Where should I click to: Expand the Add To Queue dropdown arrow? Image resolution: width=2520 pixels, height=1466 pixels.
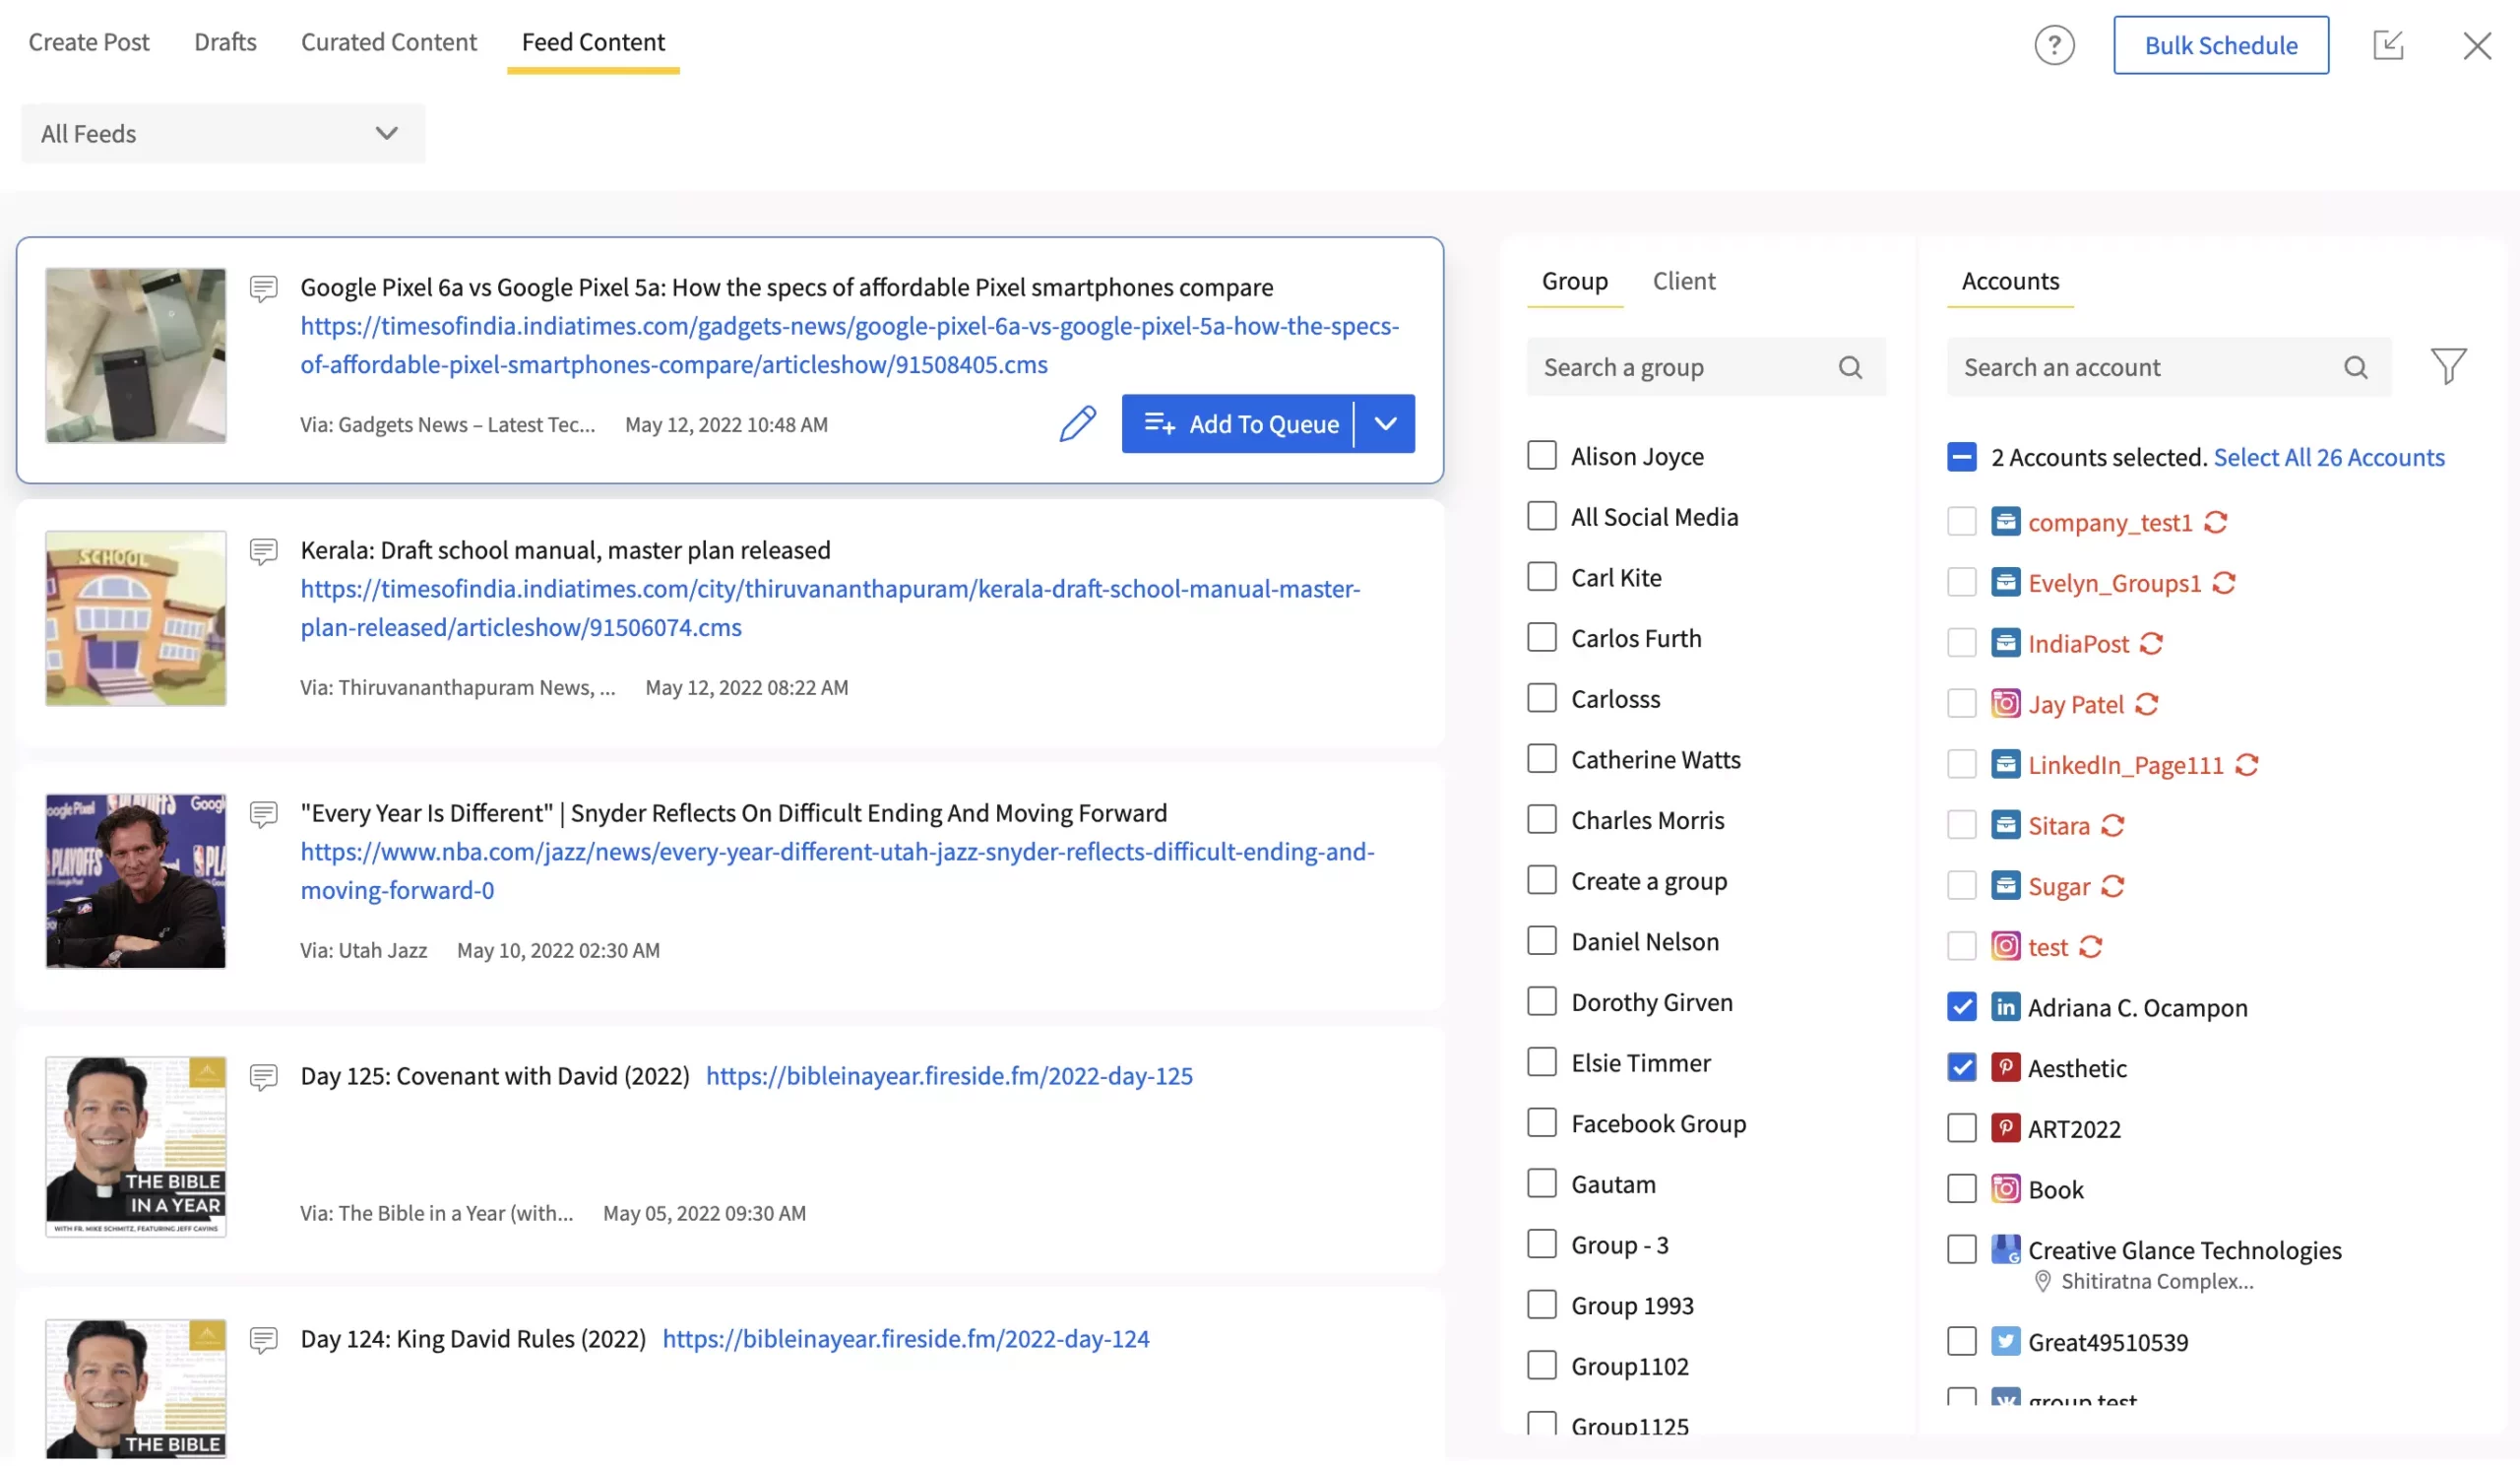click(1385, 424)
